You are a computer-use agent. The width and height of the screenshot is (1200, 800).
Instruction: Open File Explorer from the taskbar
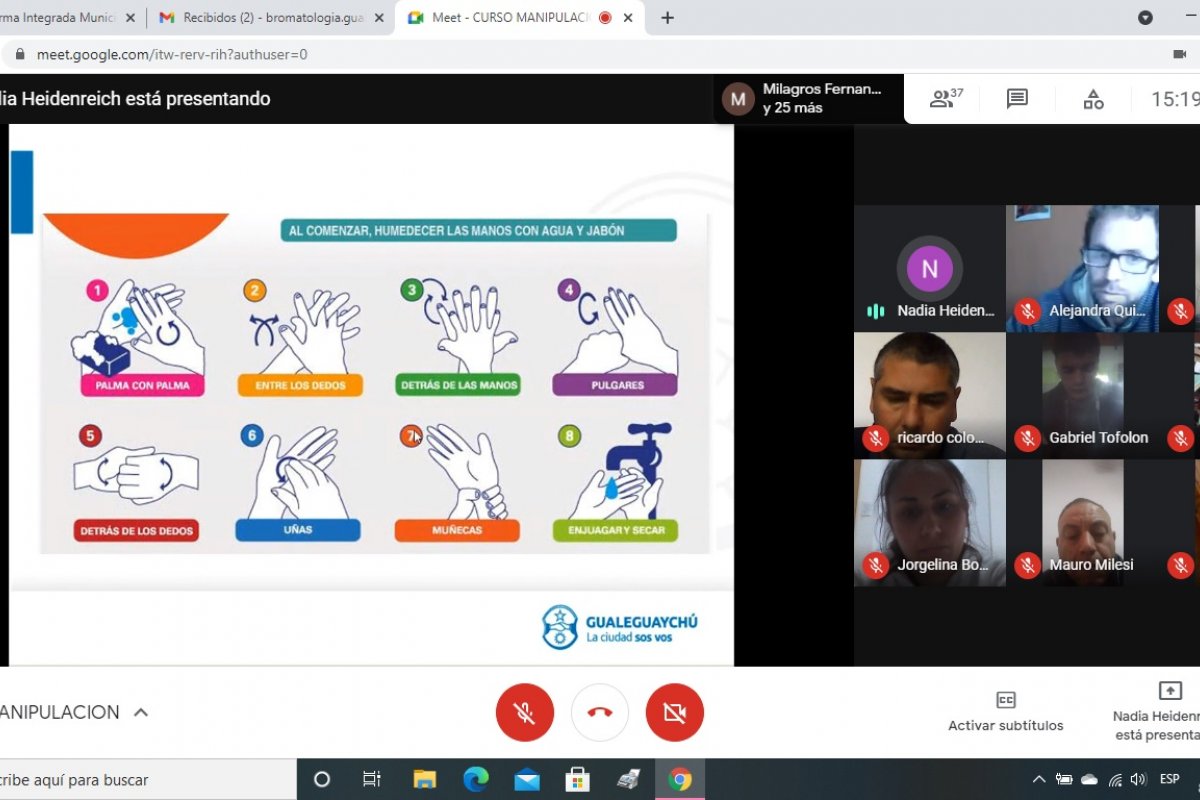(x=425, y=780)
